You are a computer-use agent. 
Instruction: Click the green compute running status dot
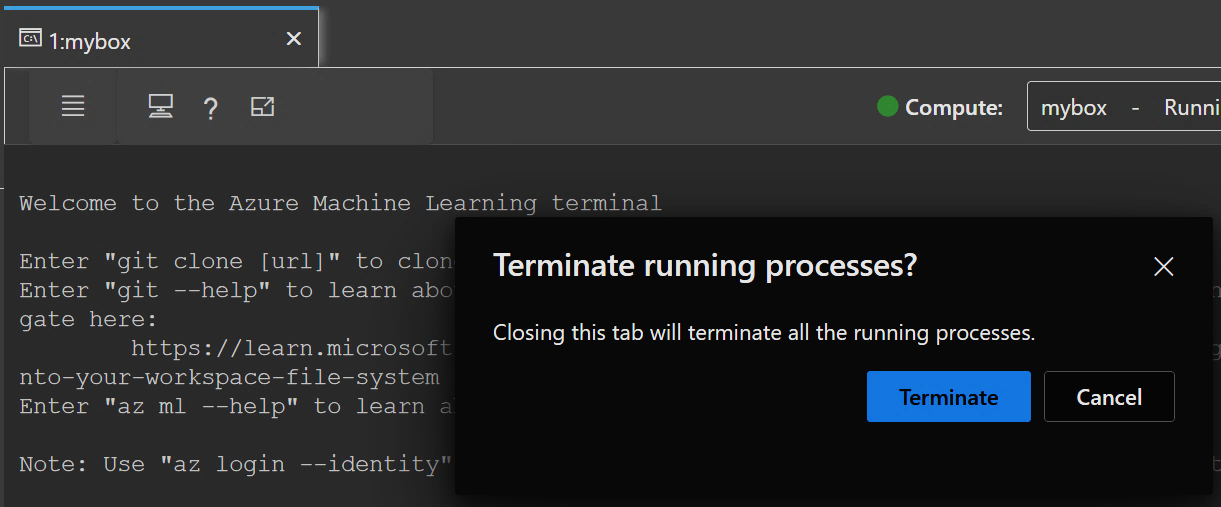coord(887,106)
